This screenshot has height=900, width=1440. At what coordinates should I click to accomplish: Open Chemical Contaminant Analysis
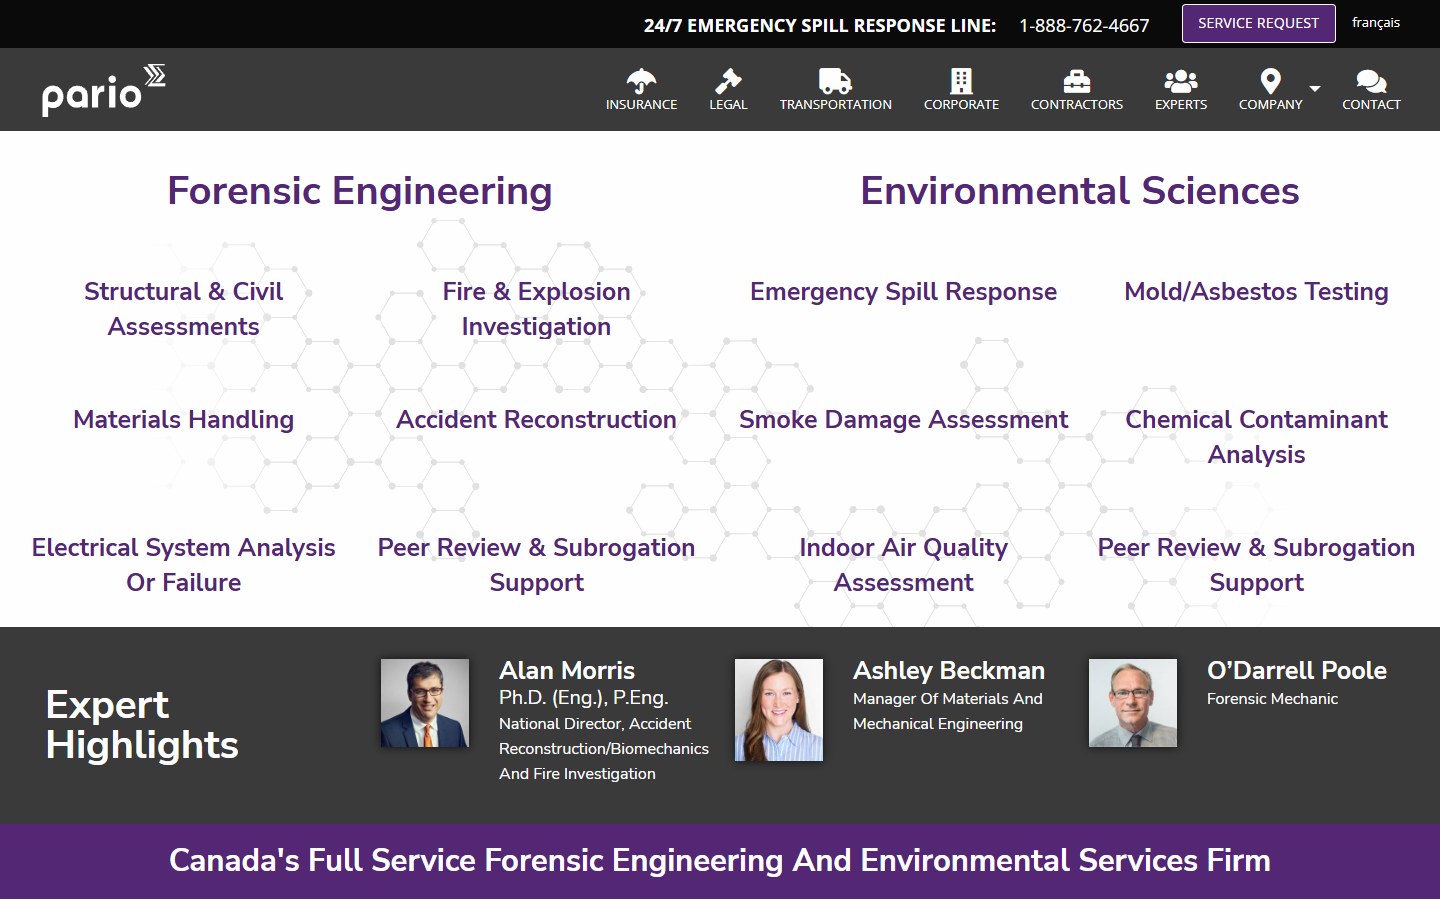point(1257,437)
